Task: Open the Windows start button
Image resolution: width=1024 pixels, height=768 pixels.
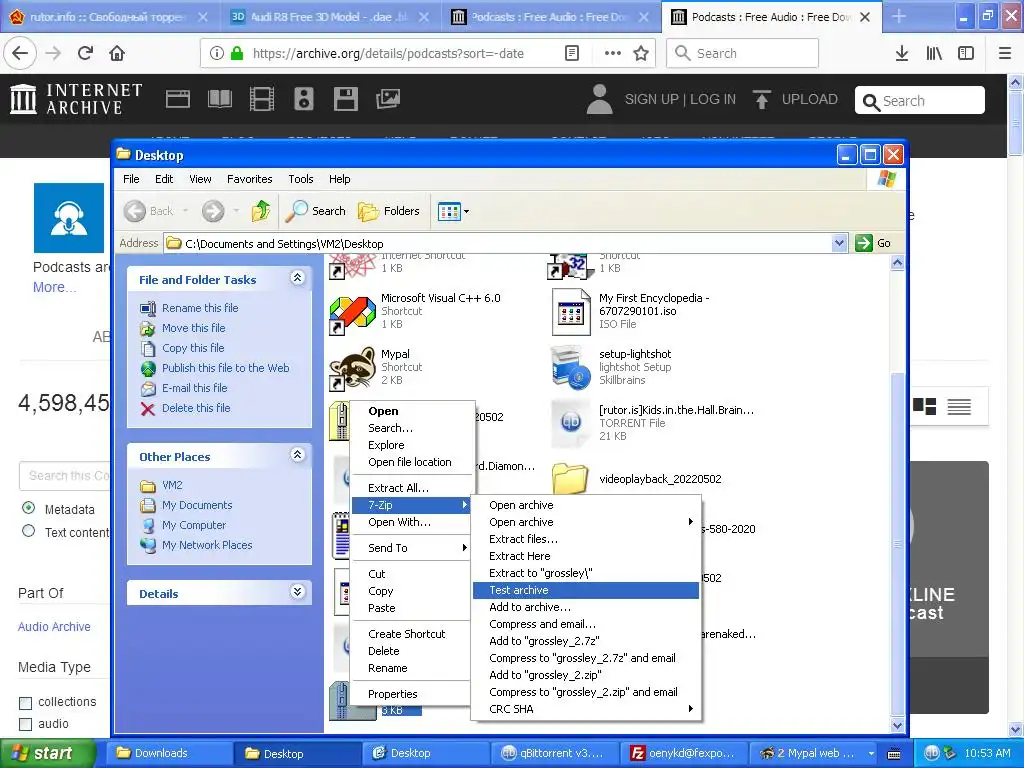Action: point(46,753)
